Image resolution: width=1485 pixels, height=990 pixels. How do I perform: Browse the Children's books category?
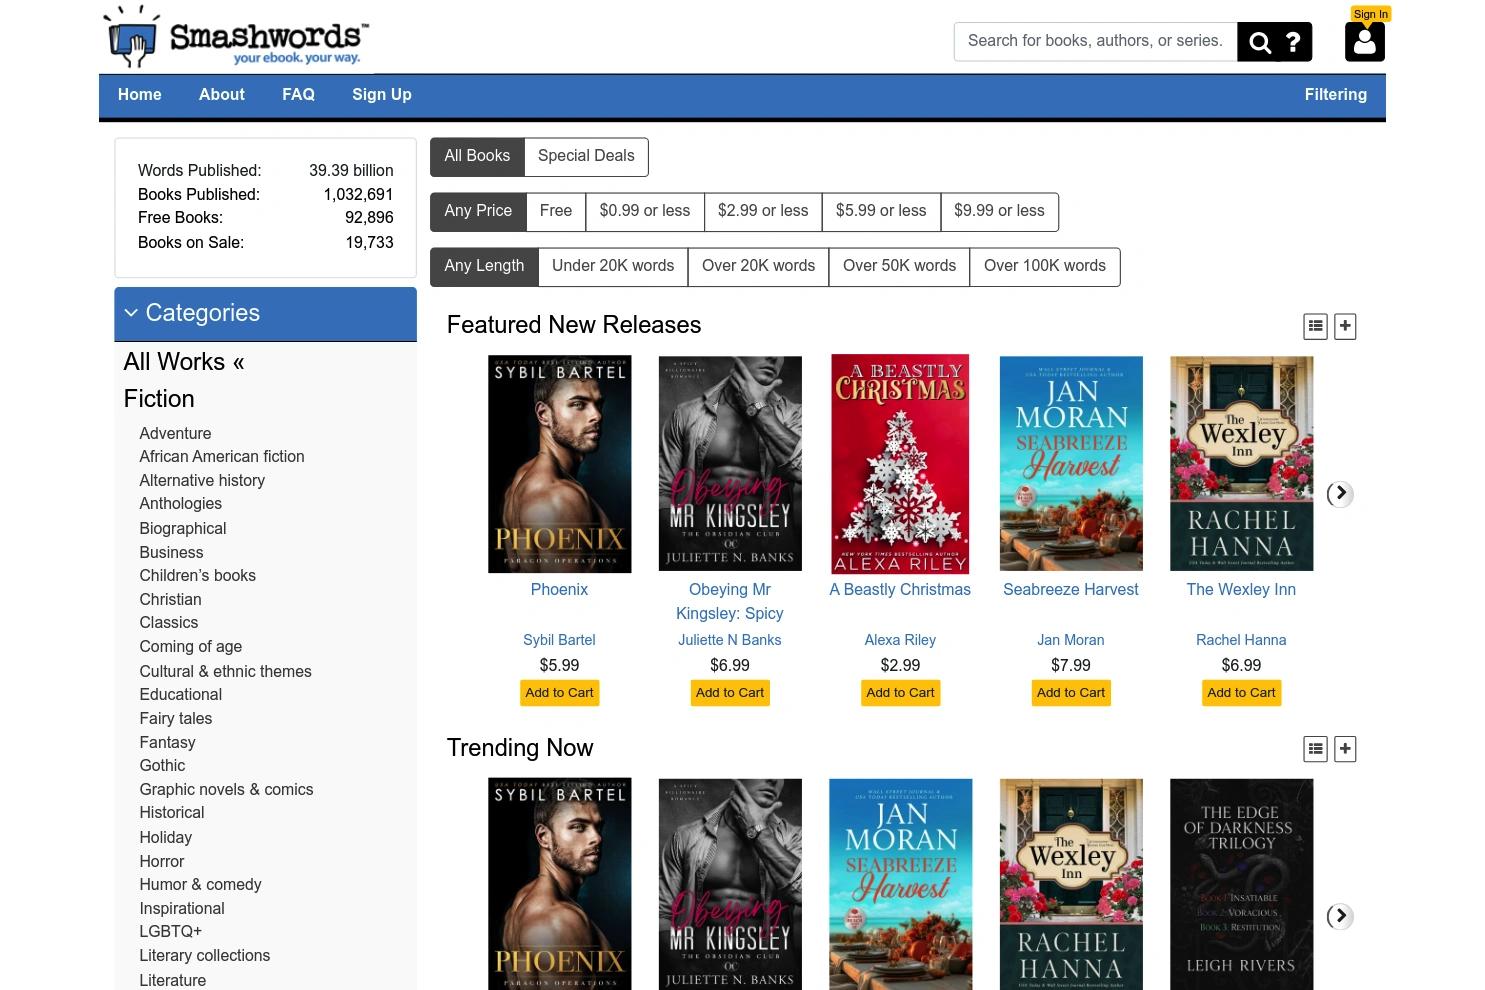197,576
